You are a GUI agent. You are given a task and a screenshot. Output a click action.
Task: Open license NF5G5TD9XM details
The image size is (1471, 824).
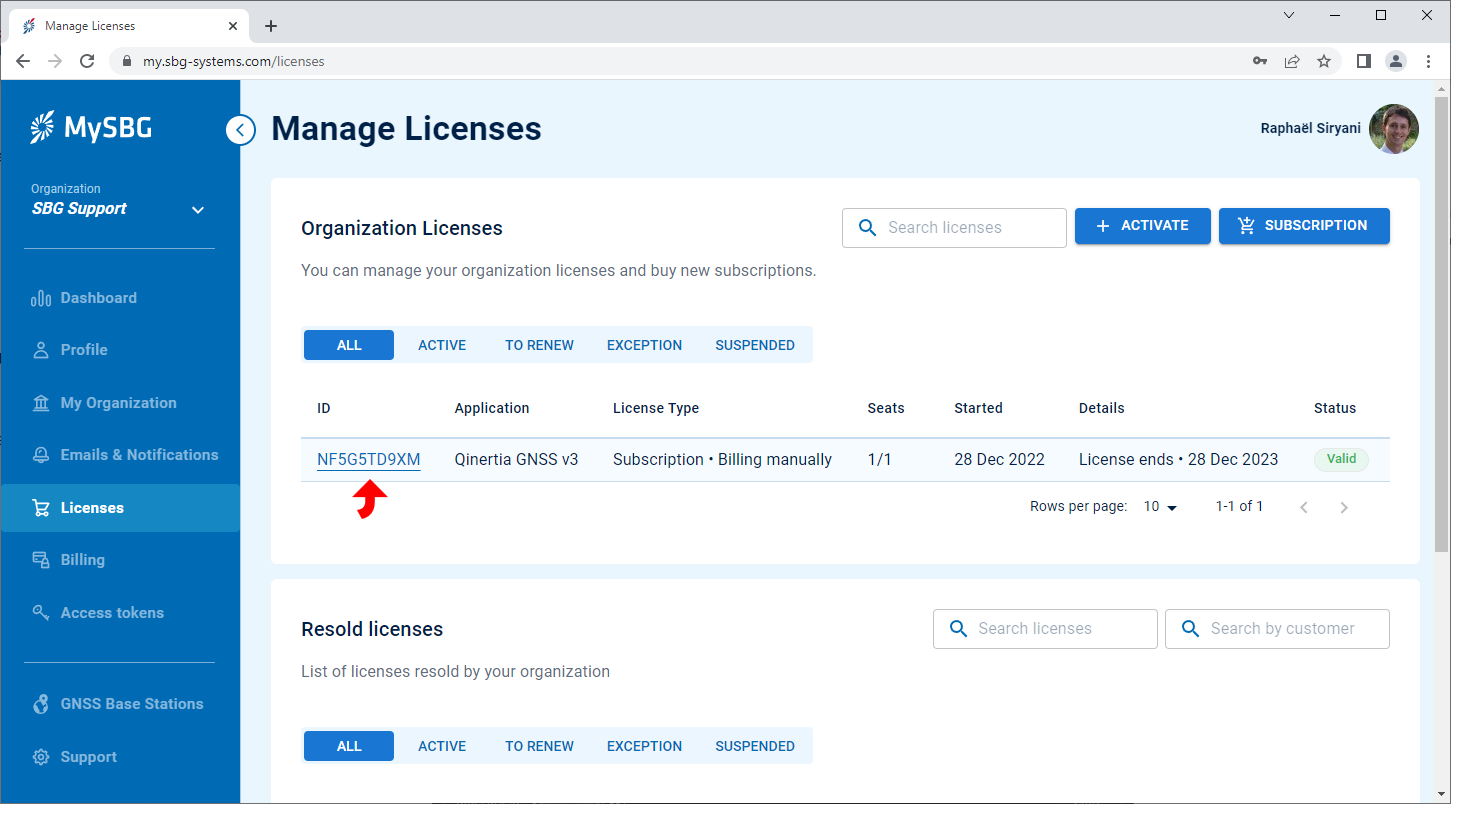click(x=368, y=459)
